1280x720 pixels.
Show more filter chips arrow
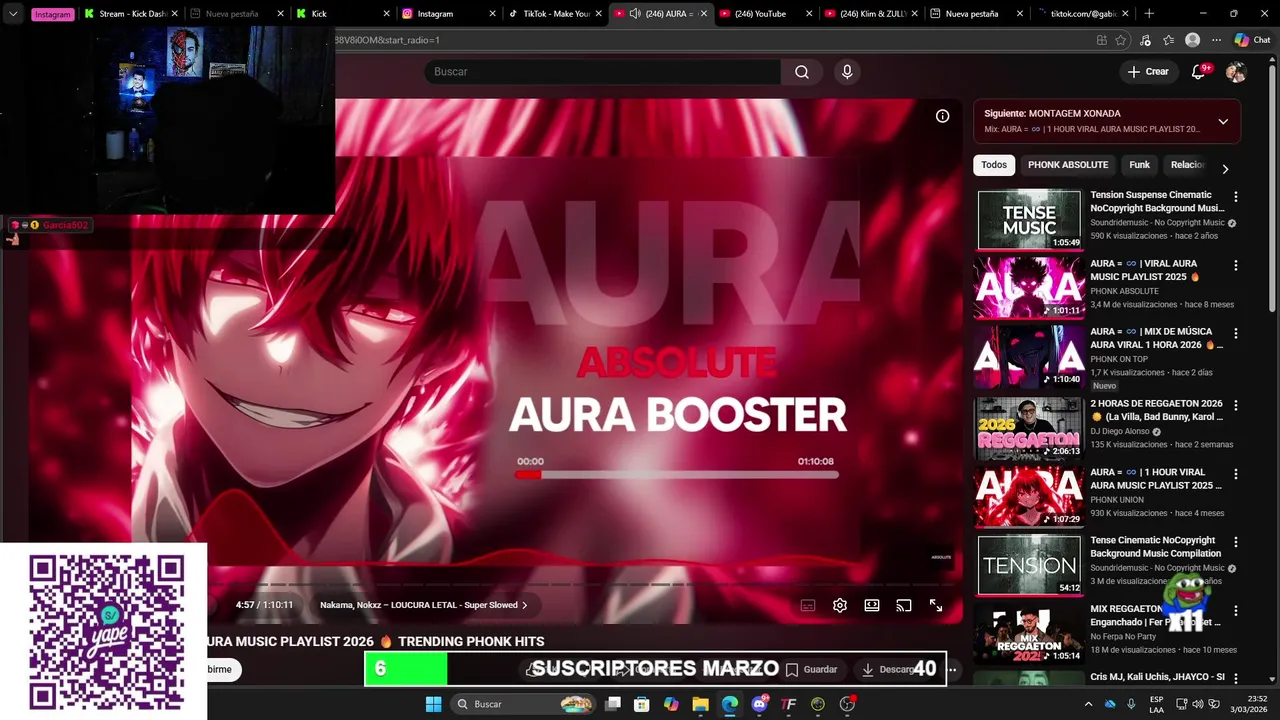click(1225, 169)
